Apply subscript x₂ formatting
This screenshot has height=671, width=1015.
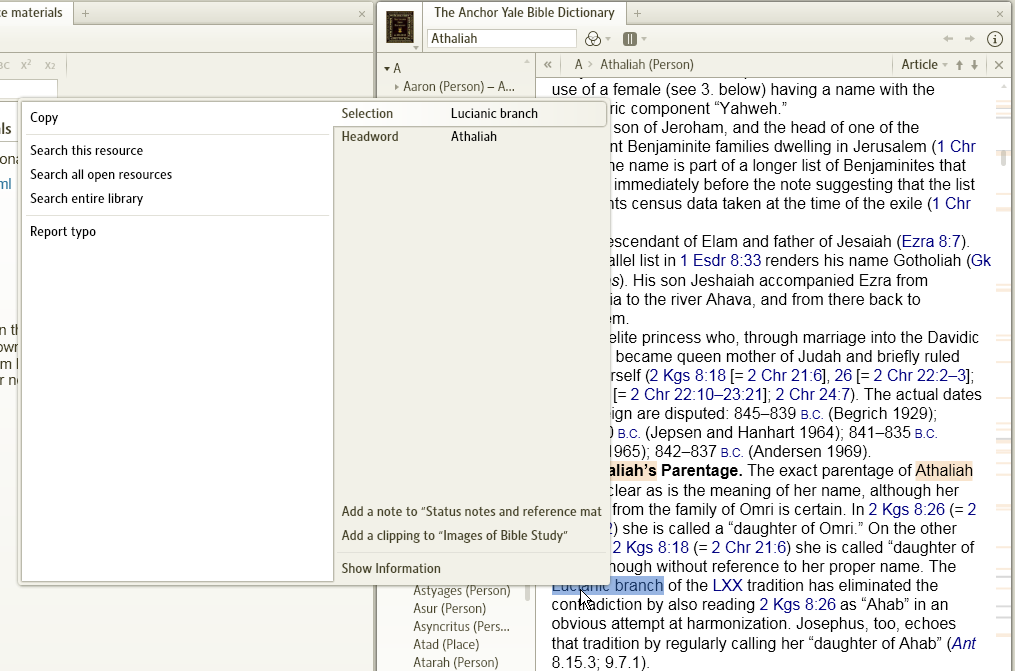(50, 65)
